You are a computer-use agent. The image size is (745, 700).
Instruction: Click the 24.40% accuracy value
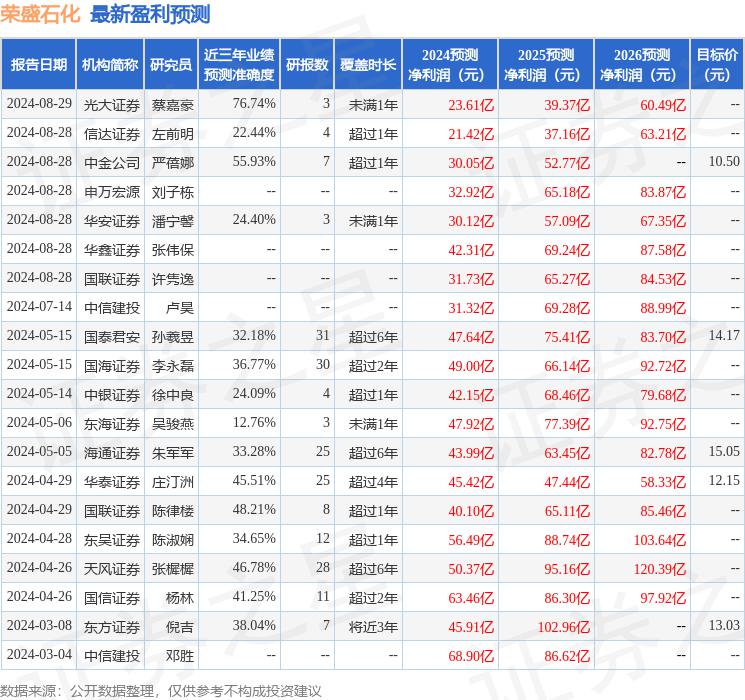(x=254, y=220)
